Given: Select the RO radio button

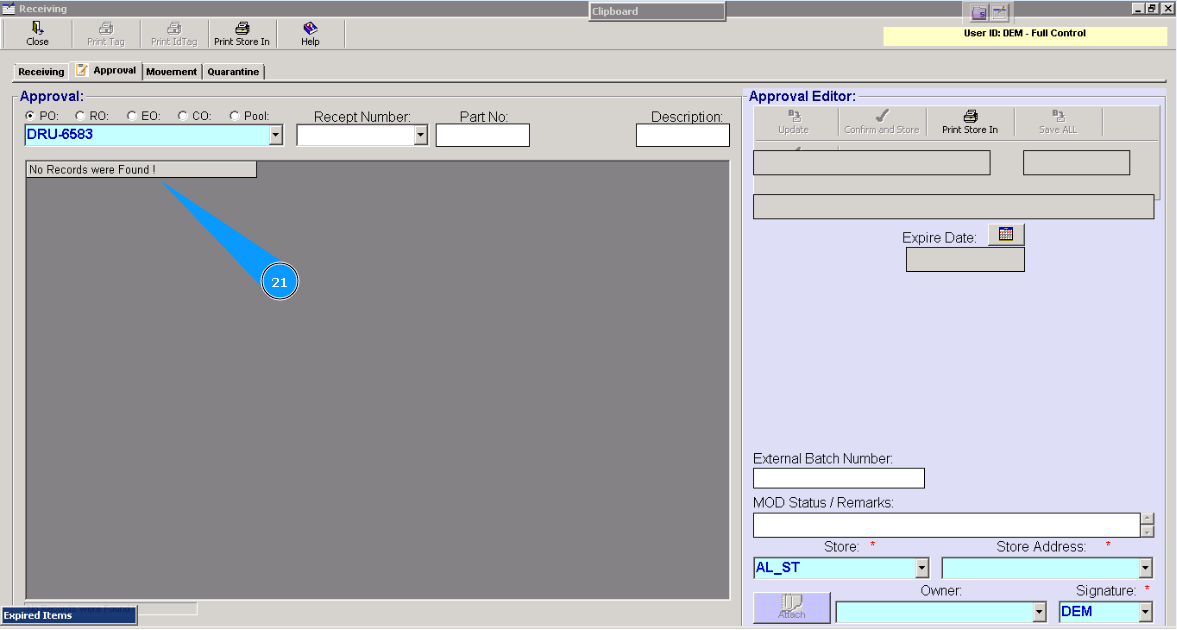Looking at the screenshot, I should tap(80, 116).
